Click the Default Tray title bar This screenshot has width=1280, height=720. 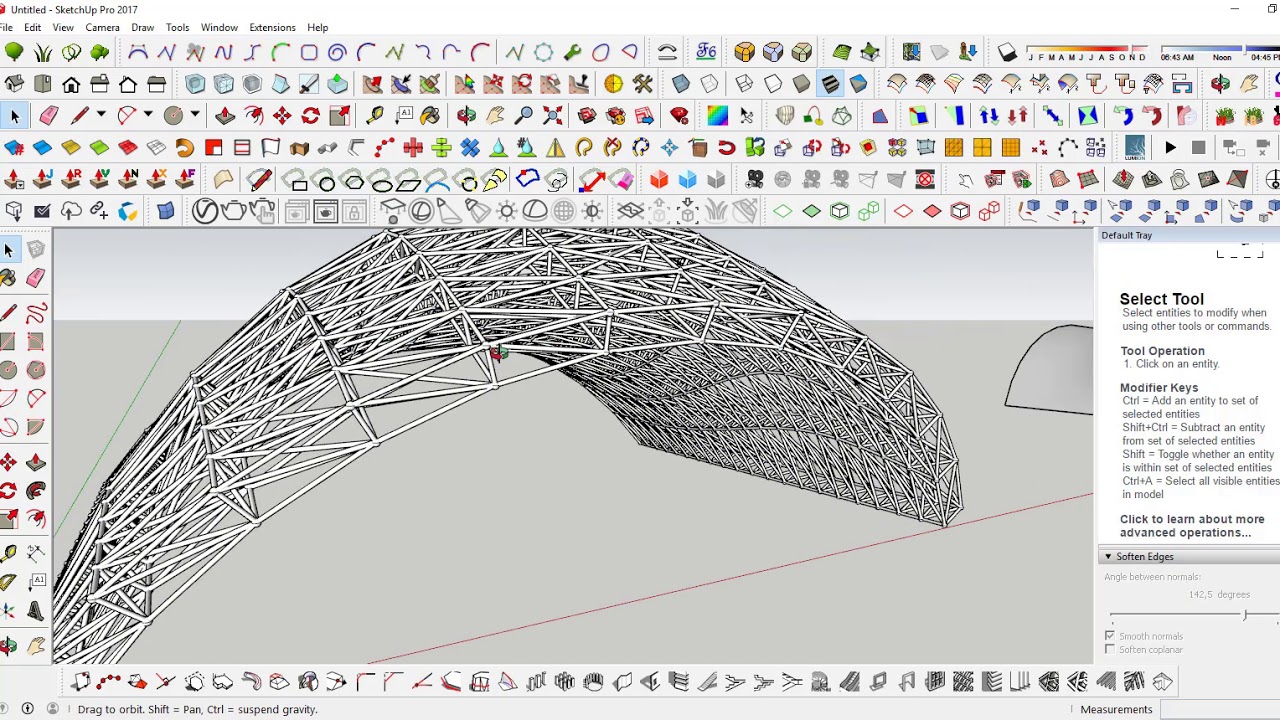pyautogui.click(x=1188, y=236)
